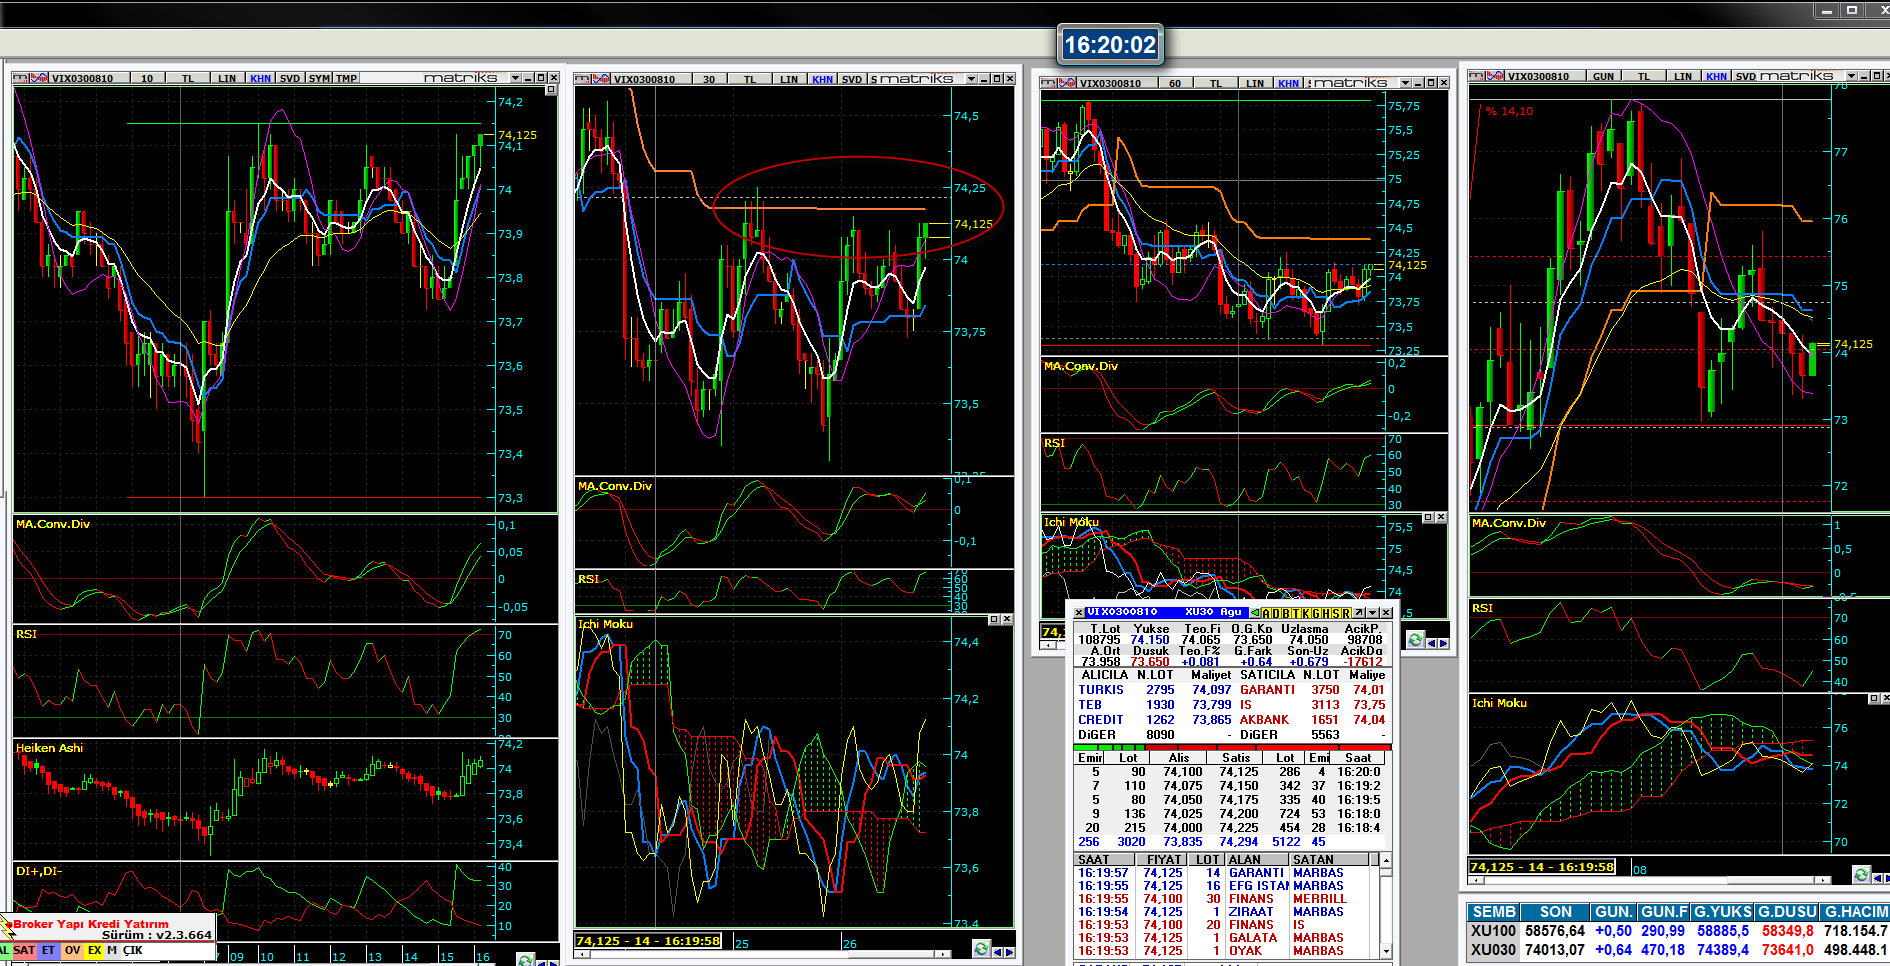Viewport: 1890px width, 966px height.
Task: Toggle SVD option in the daily GUN chart
Action: coord(1745,76)
